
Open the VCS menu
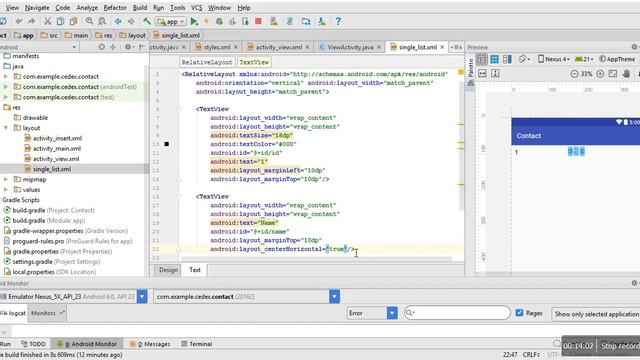click(x=196, y=8)
